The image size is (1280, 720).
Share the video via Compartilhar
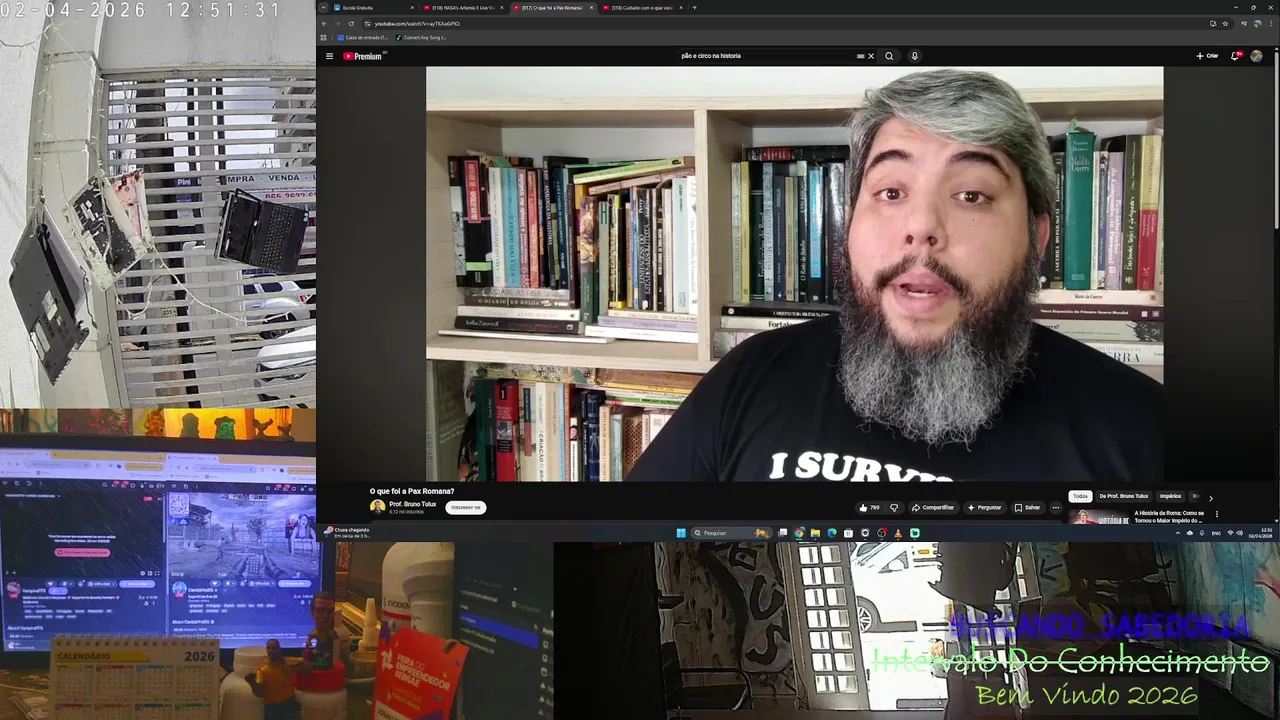coord(933,507)
